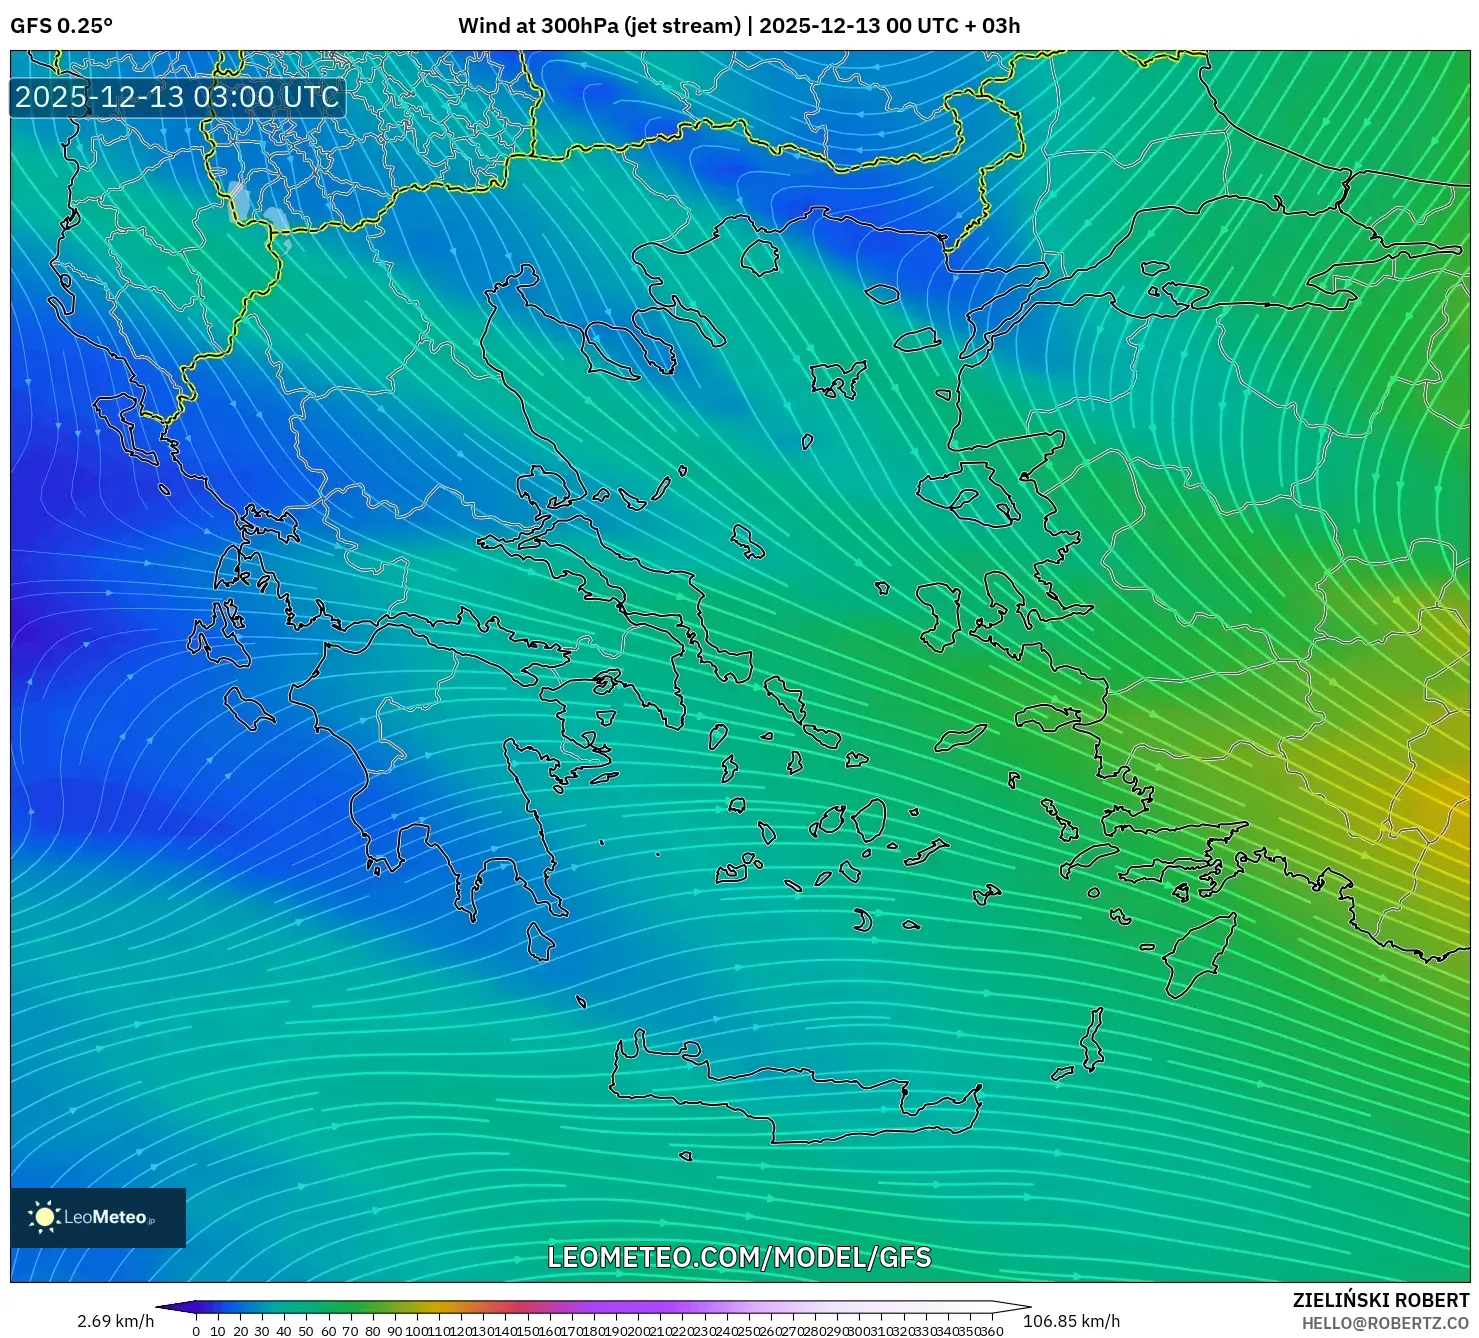The width and height of the screenshot is (1479, 1338).
Task: Click the +03h forecast hour text
Action: click(995, 26)
